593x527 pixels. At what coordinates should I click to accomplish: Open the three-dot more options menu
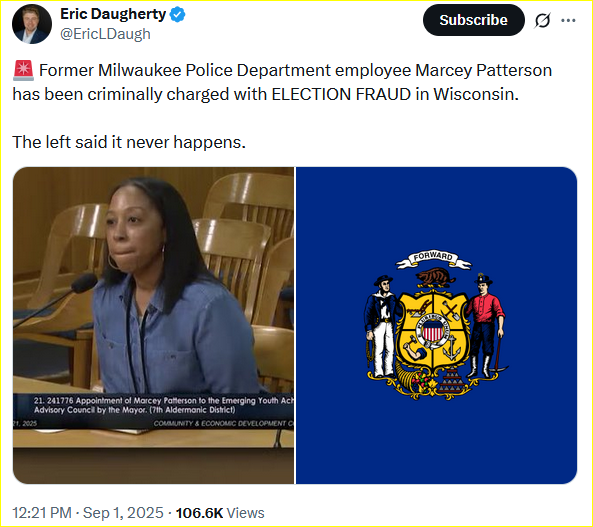(x=568, y=20)
